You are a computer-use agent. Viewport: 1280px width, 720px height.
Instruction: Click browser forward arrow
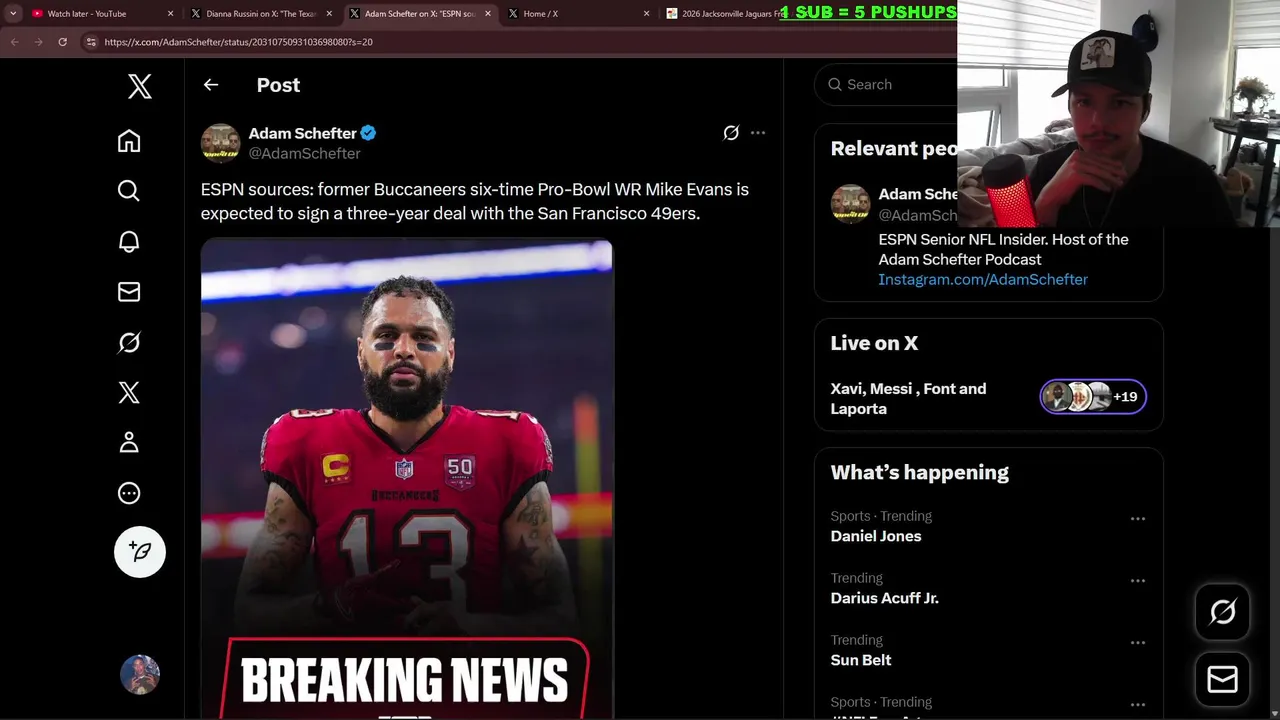pos(38,42)
